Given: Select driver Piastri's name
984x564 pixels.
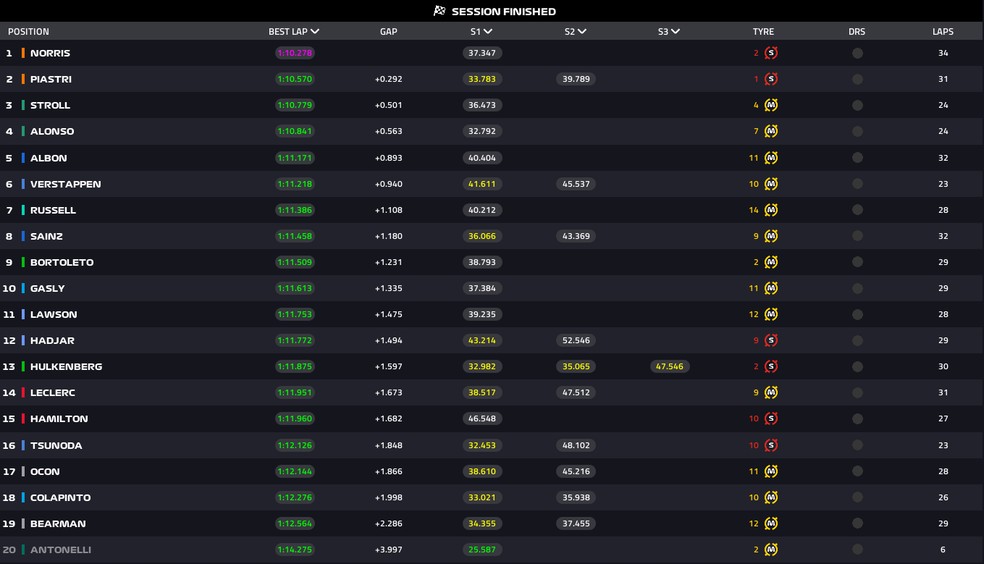Looking at the screenshot, I should 51,79.
